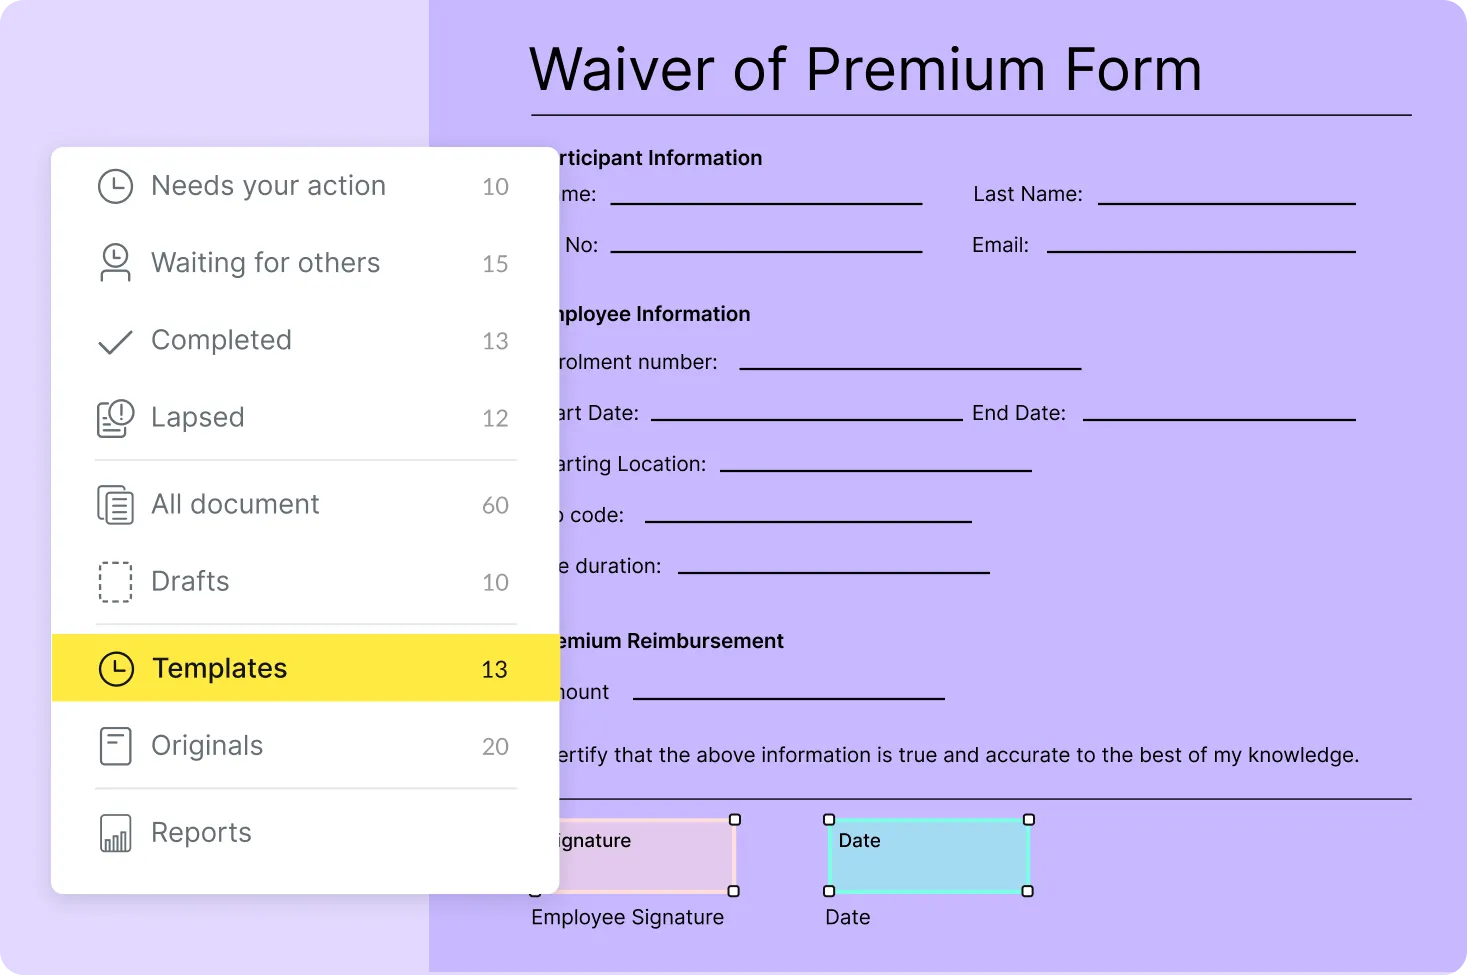The width and height of the screenshot is (1467, 975).
Task: Open the Drafts list
Action: [190, 581]
